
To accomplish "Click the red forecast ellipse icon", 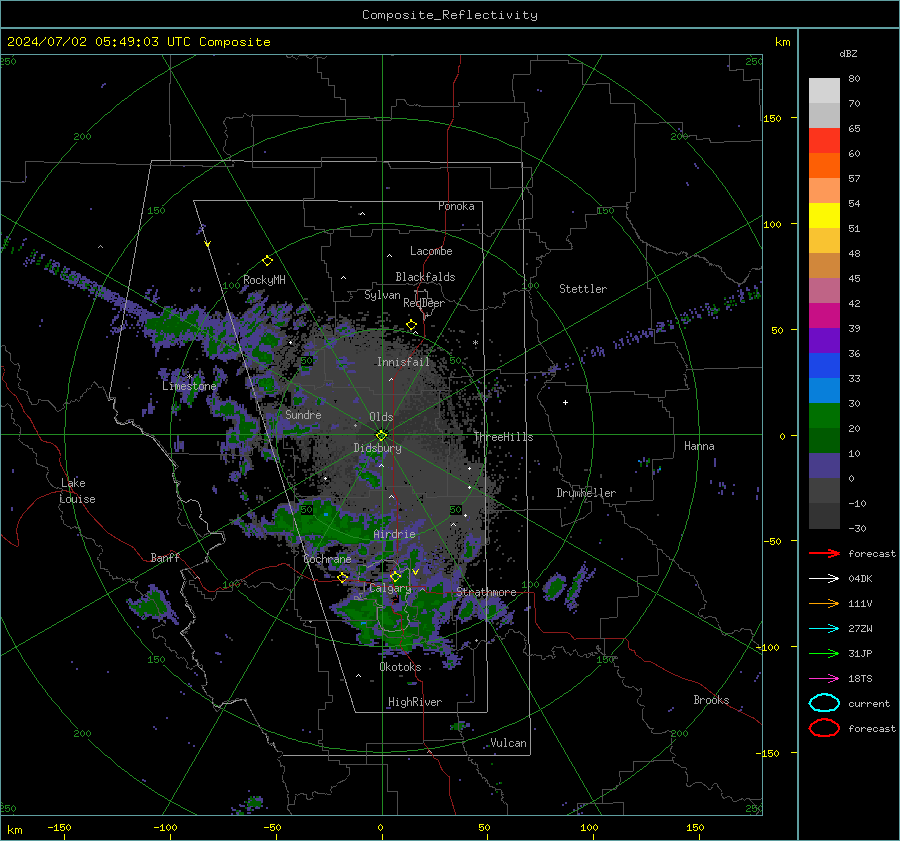I will click(x=824, y=728).
